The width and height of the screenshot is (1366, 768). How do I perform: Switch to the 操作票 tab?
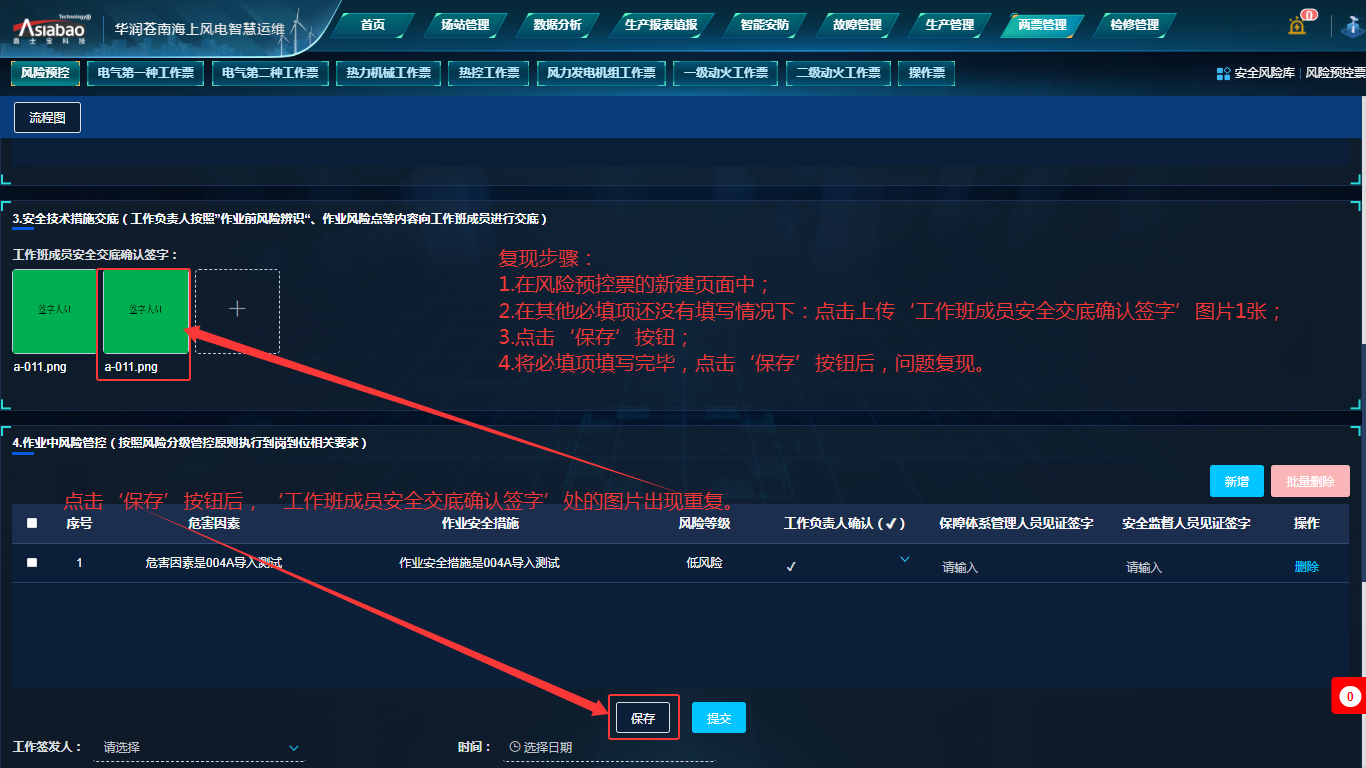tap(926, 73)
